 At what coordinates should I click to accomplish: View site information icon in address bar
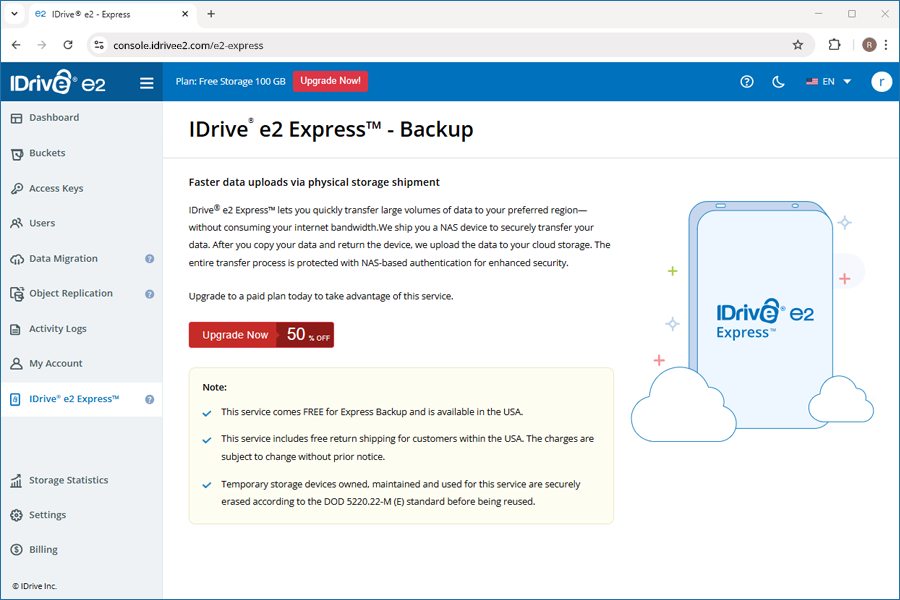[x=99, y=45]
